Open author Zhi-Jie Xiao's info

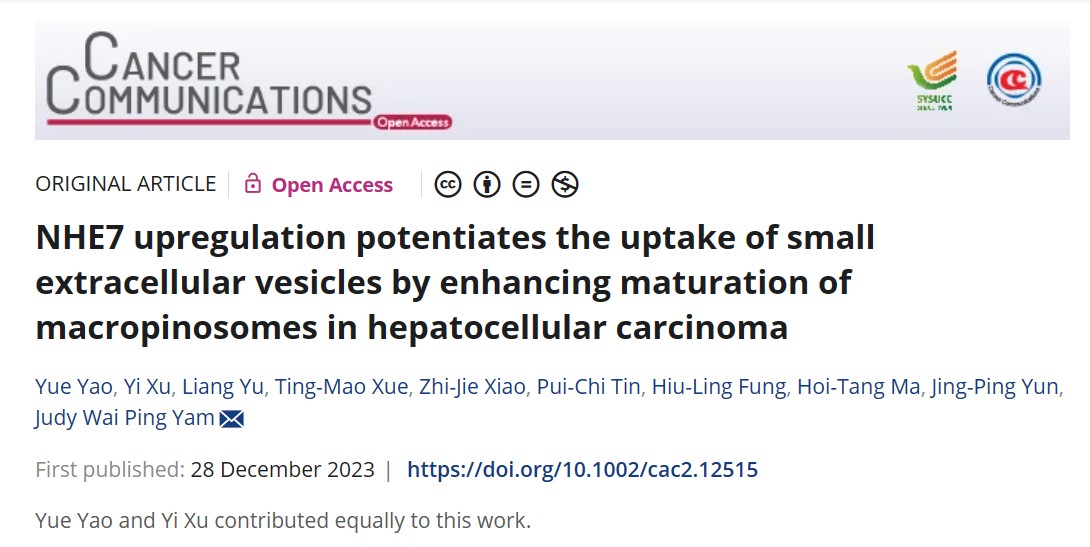click(473, 387)
